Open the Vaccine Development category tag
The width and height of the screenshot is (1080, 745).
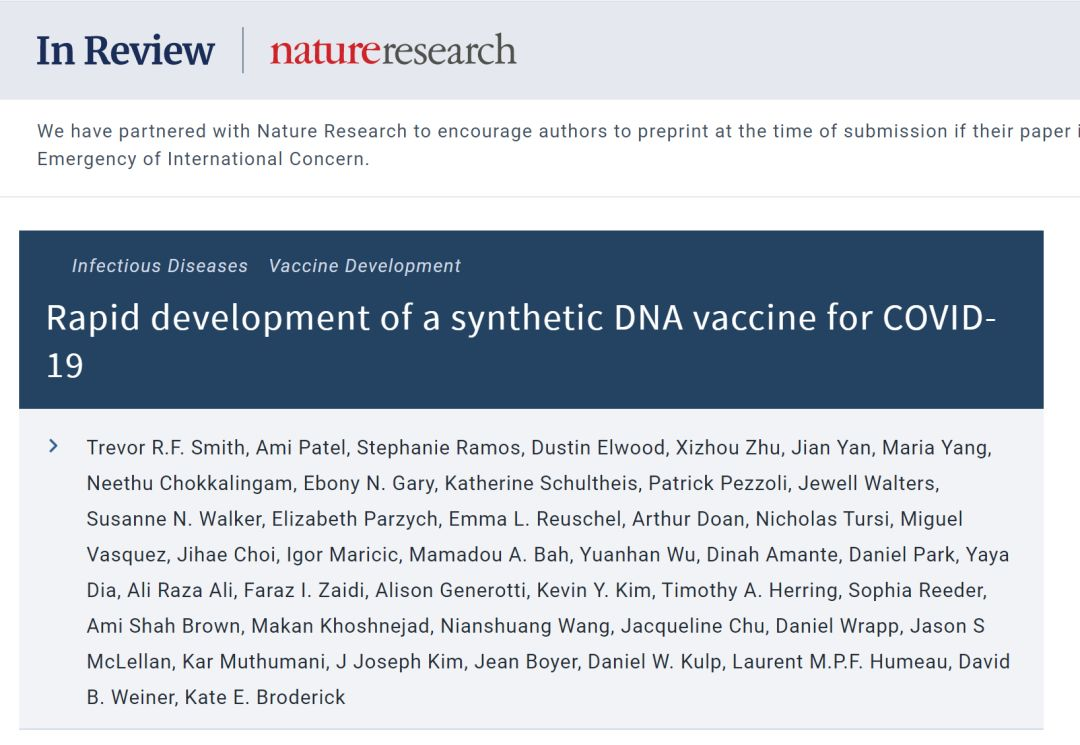click(x=365, y=266)
